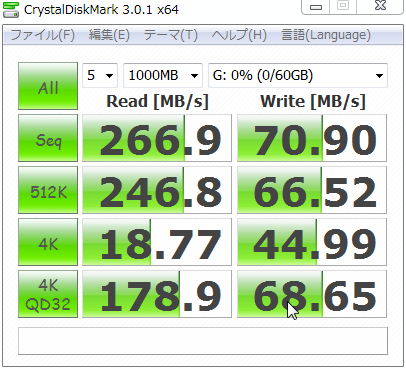Select the Seq read value 266.9

[x=157, y=138]
